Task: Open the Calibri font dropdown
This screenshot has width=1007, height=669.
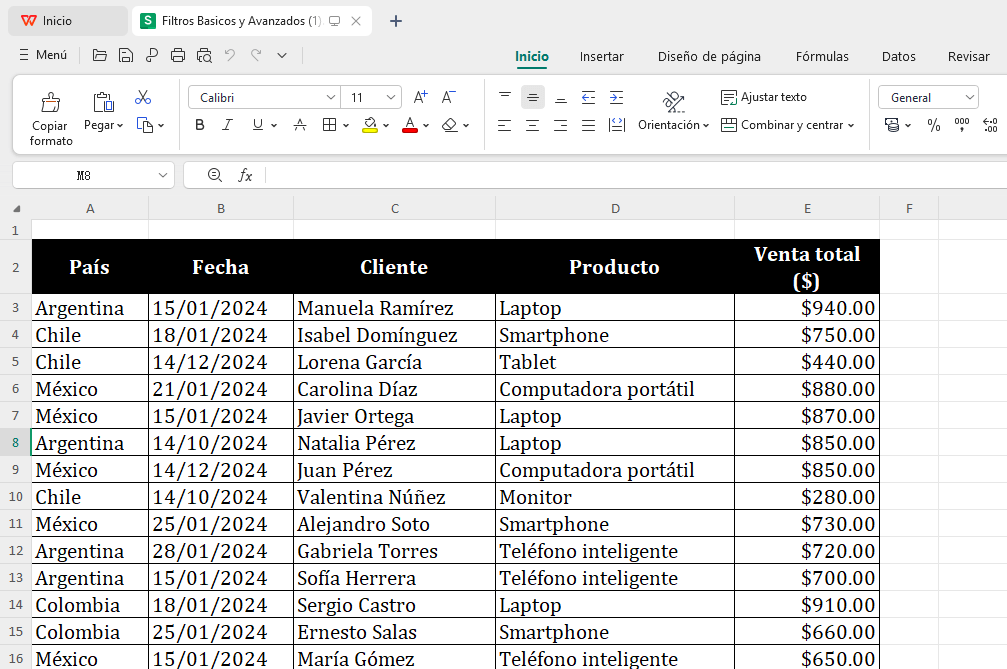Action: click(x=331, y=98)
